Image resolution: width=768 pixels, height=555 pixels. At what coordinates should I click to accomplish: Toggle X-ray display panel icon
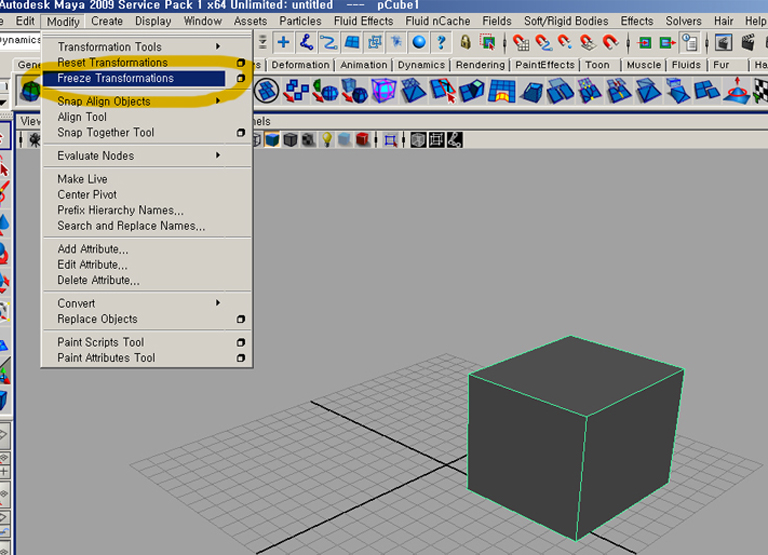pyautogui.click(x=418, y=141)
